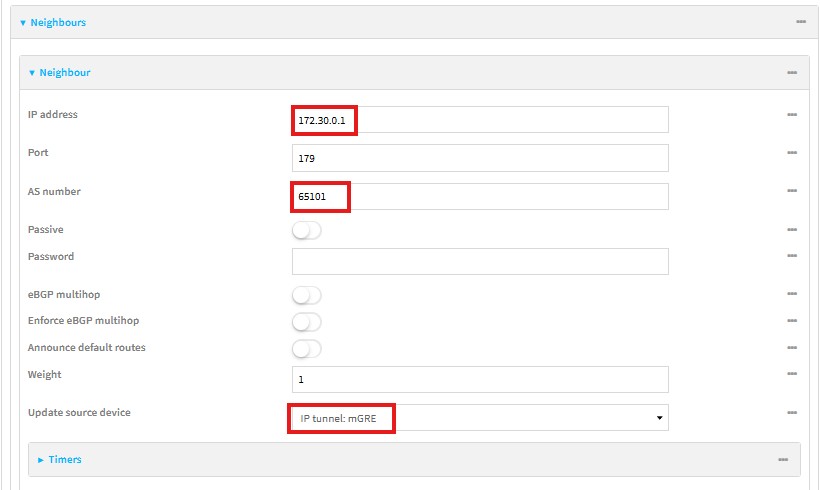Open the Update source device dropdown
Image resolution: width=820 pixels, height=490 pixels.
click(479, 417)
